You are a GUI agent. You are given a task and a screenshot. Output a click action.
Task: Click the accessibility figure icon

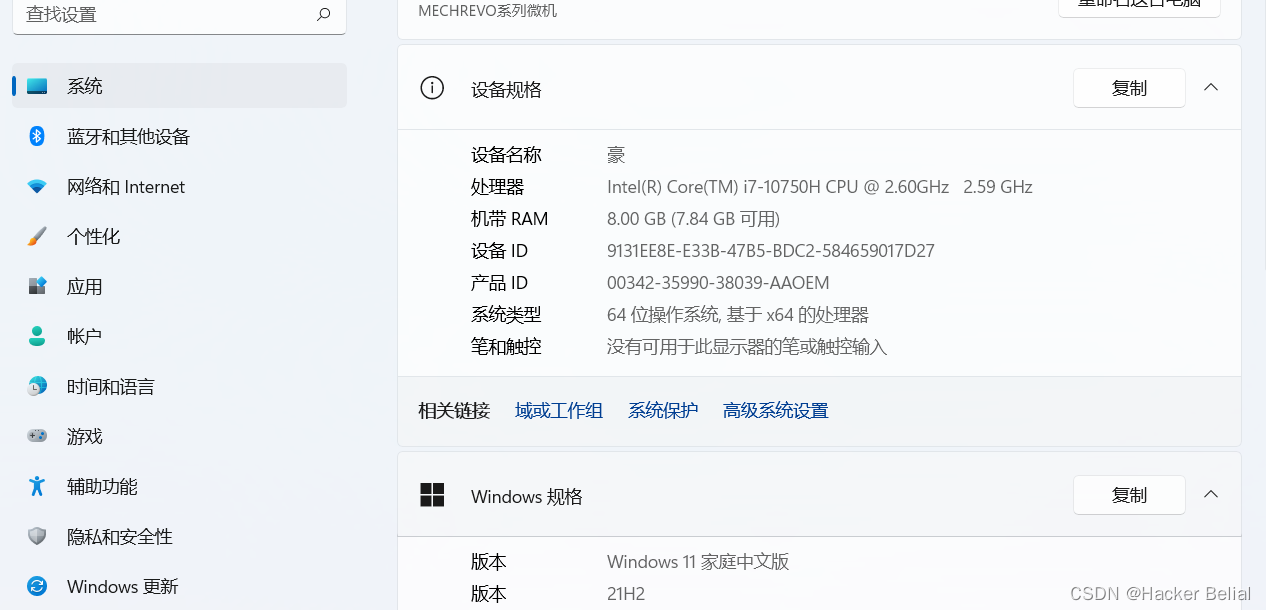pyautogui.click(x=37, y=486)
